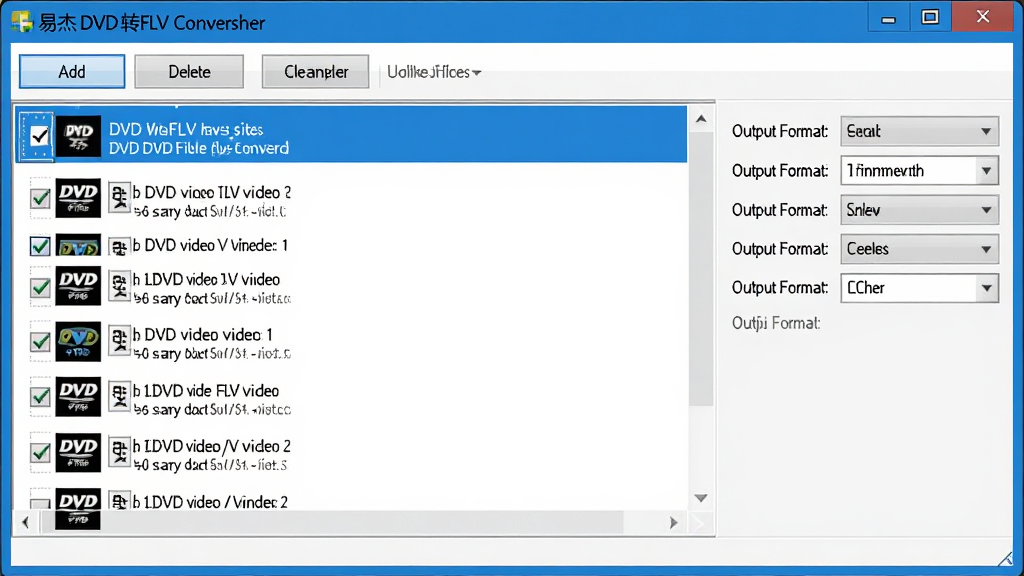Click the Delete button

click(x=189, y=71)
